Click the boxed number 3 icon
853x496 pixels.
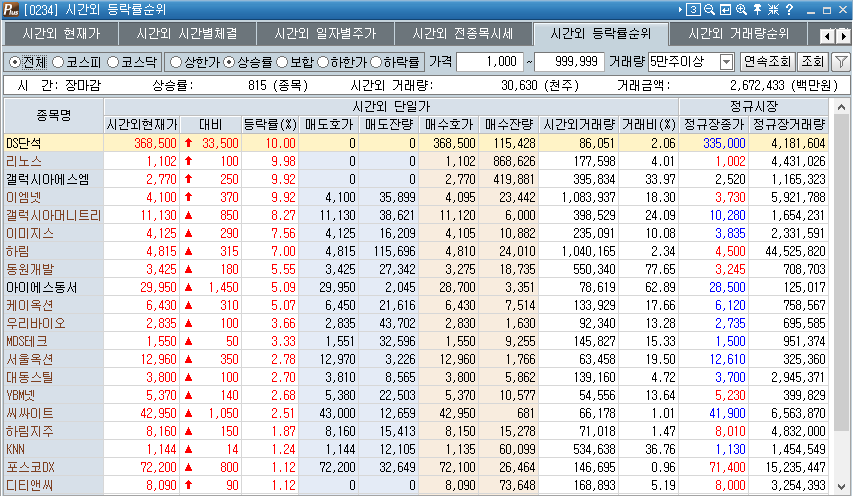pos(693,10)
